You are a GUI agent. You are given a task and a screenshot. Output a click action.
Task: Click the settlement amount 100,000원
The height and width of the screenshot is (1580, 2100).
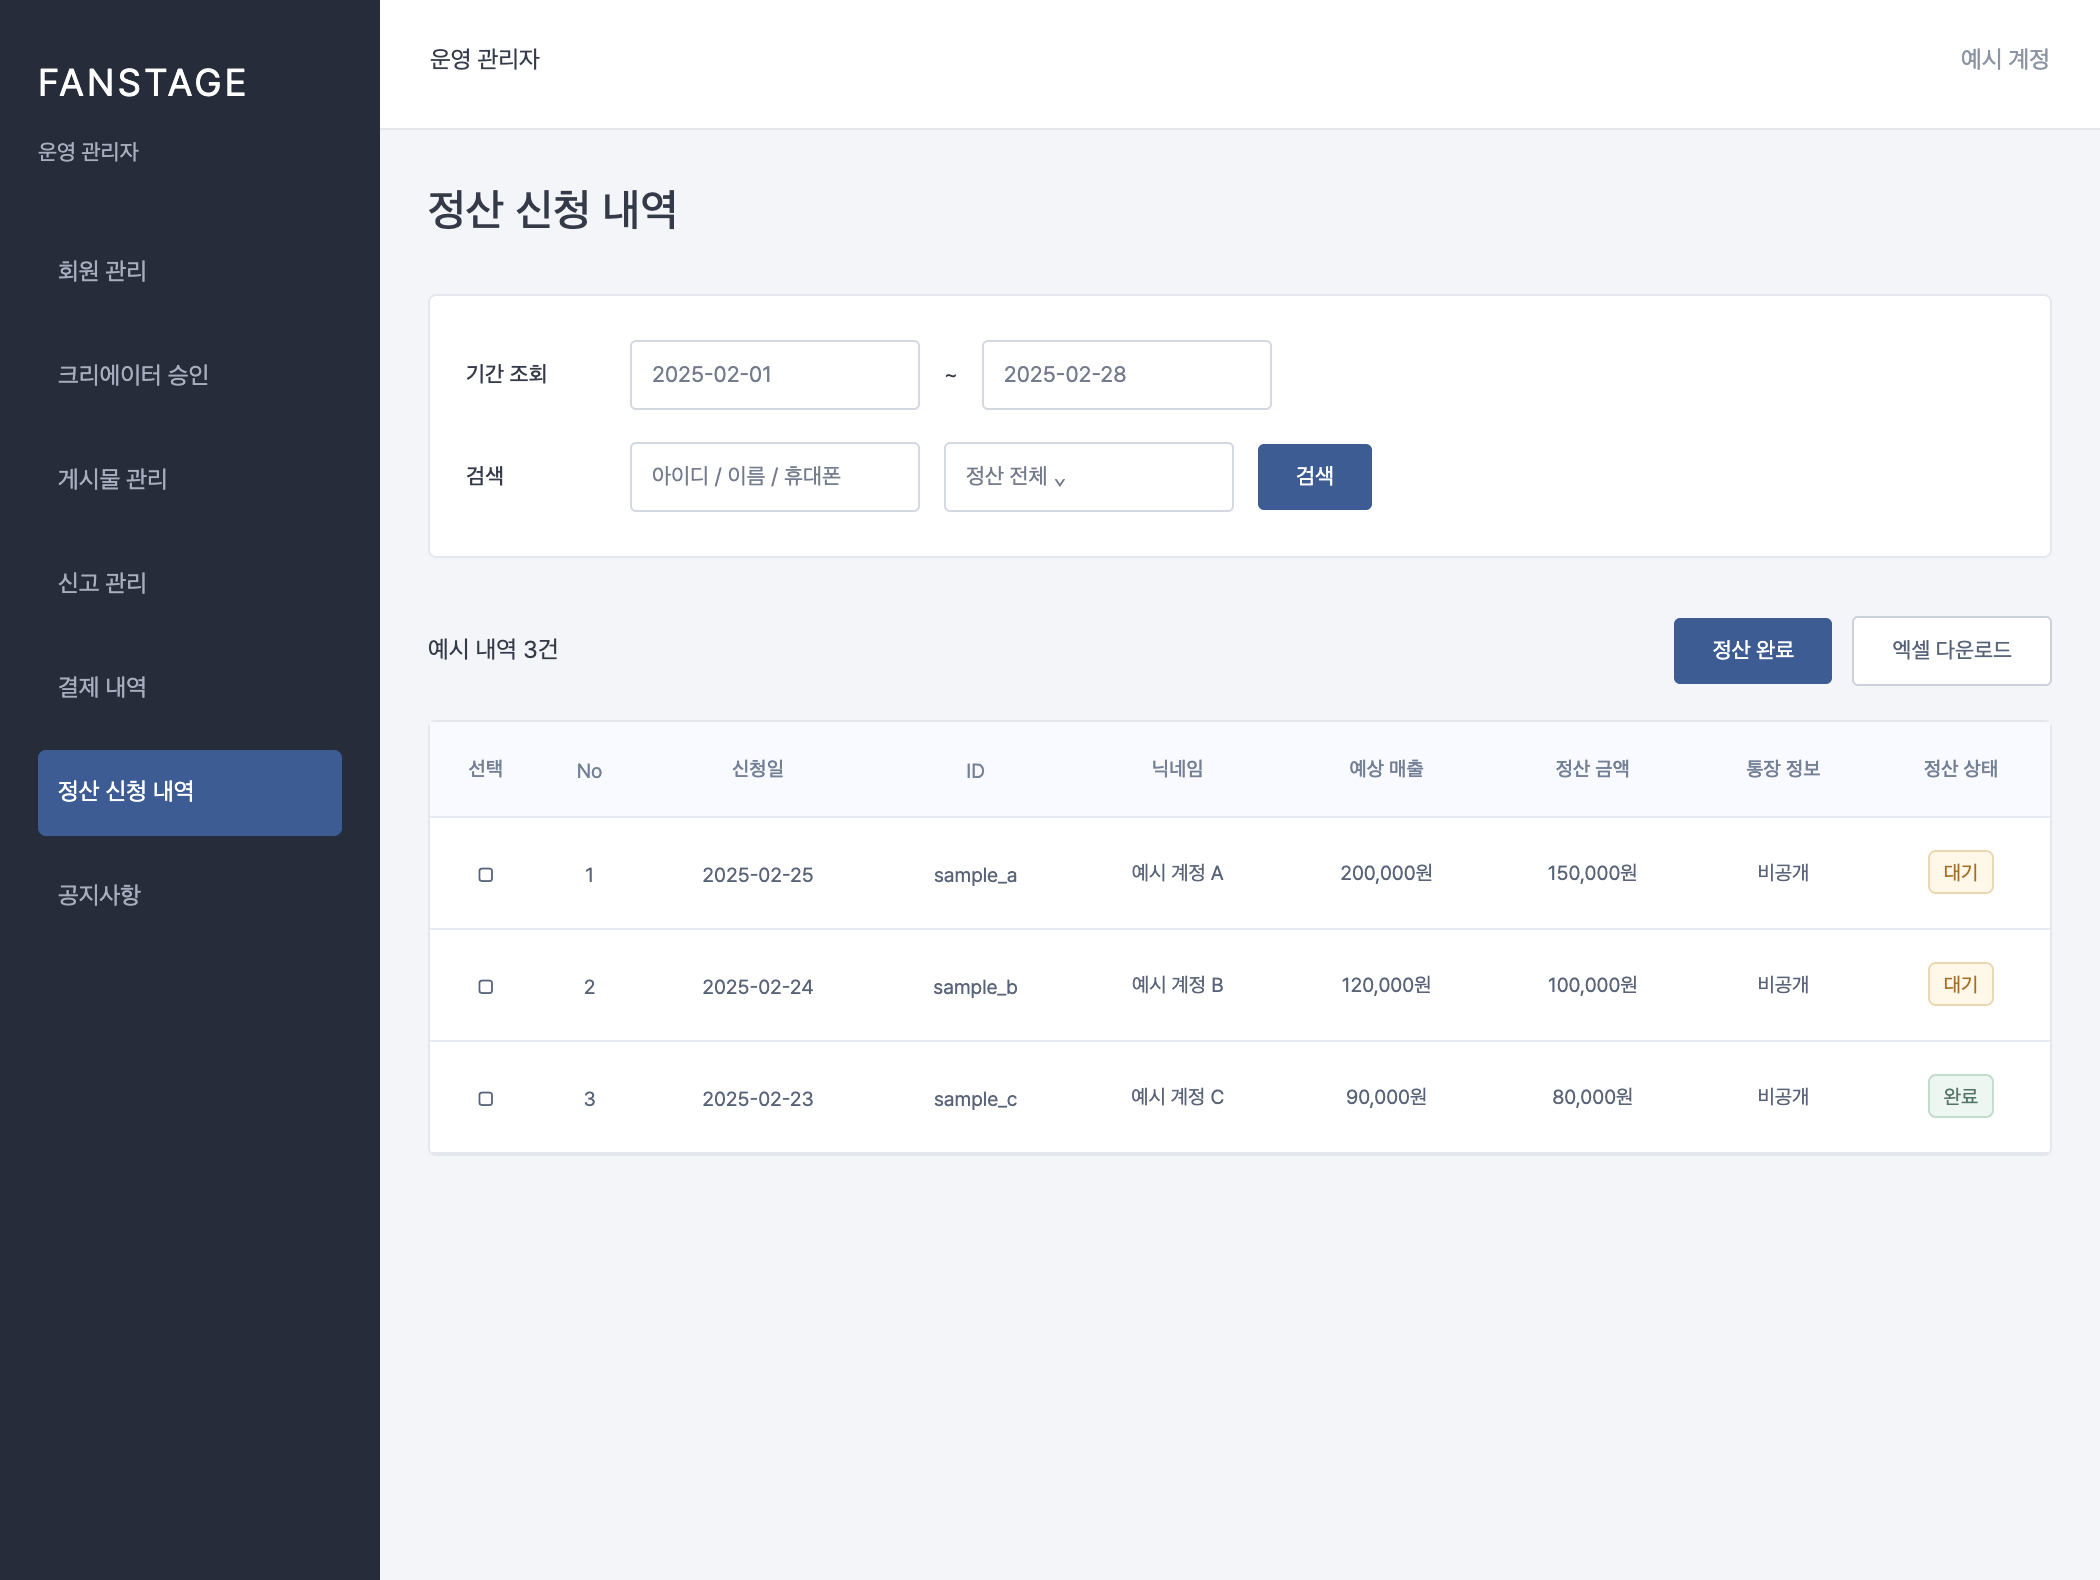(1592, 985)
